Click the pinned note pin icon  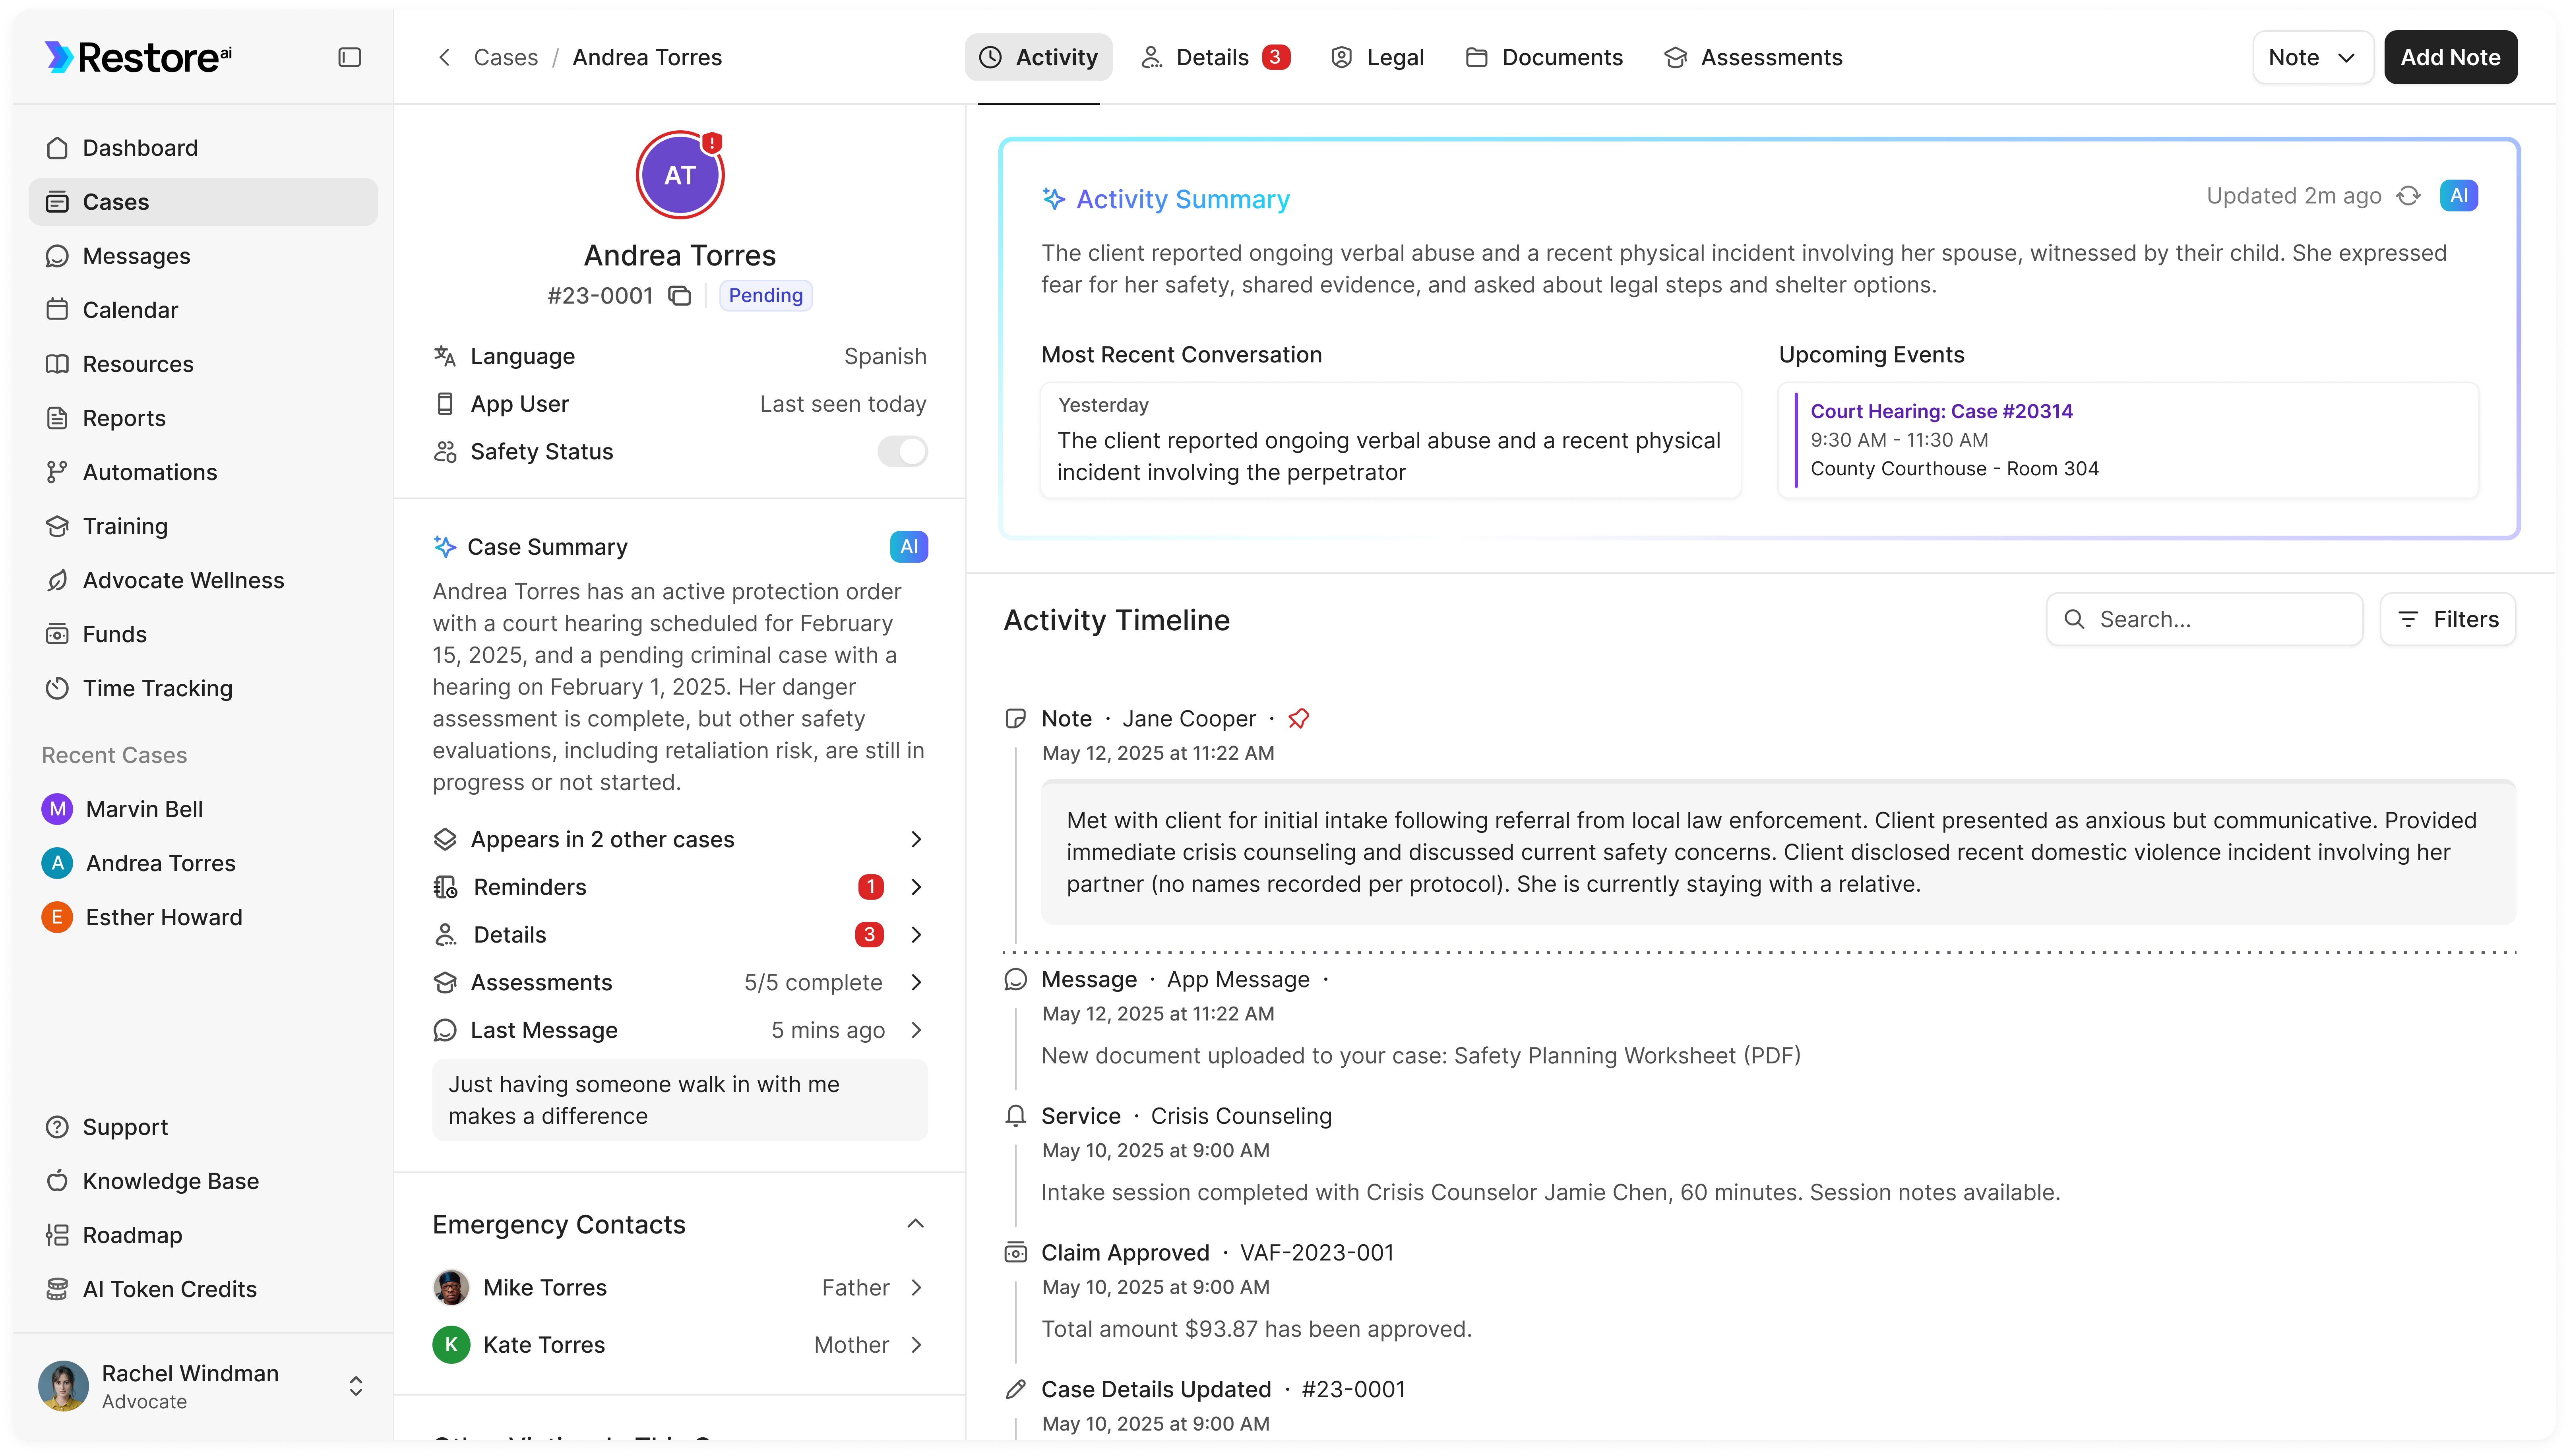[x=1298, y=718]
